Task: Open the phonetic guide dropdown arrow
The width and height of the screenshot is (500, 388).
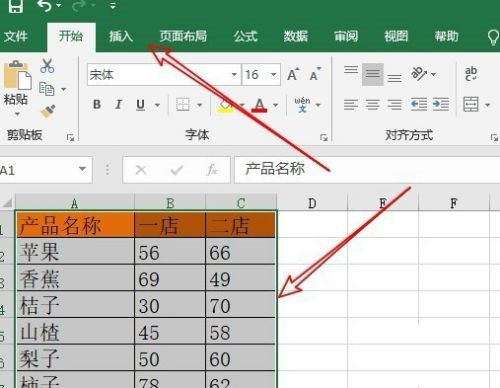Action: click(x=318, y=105)
